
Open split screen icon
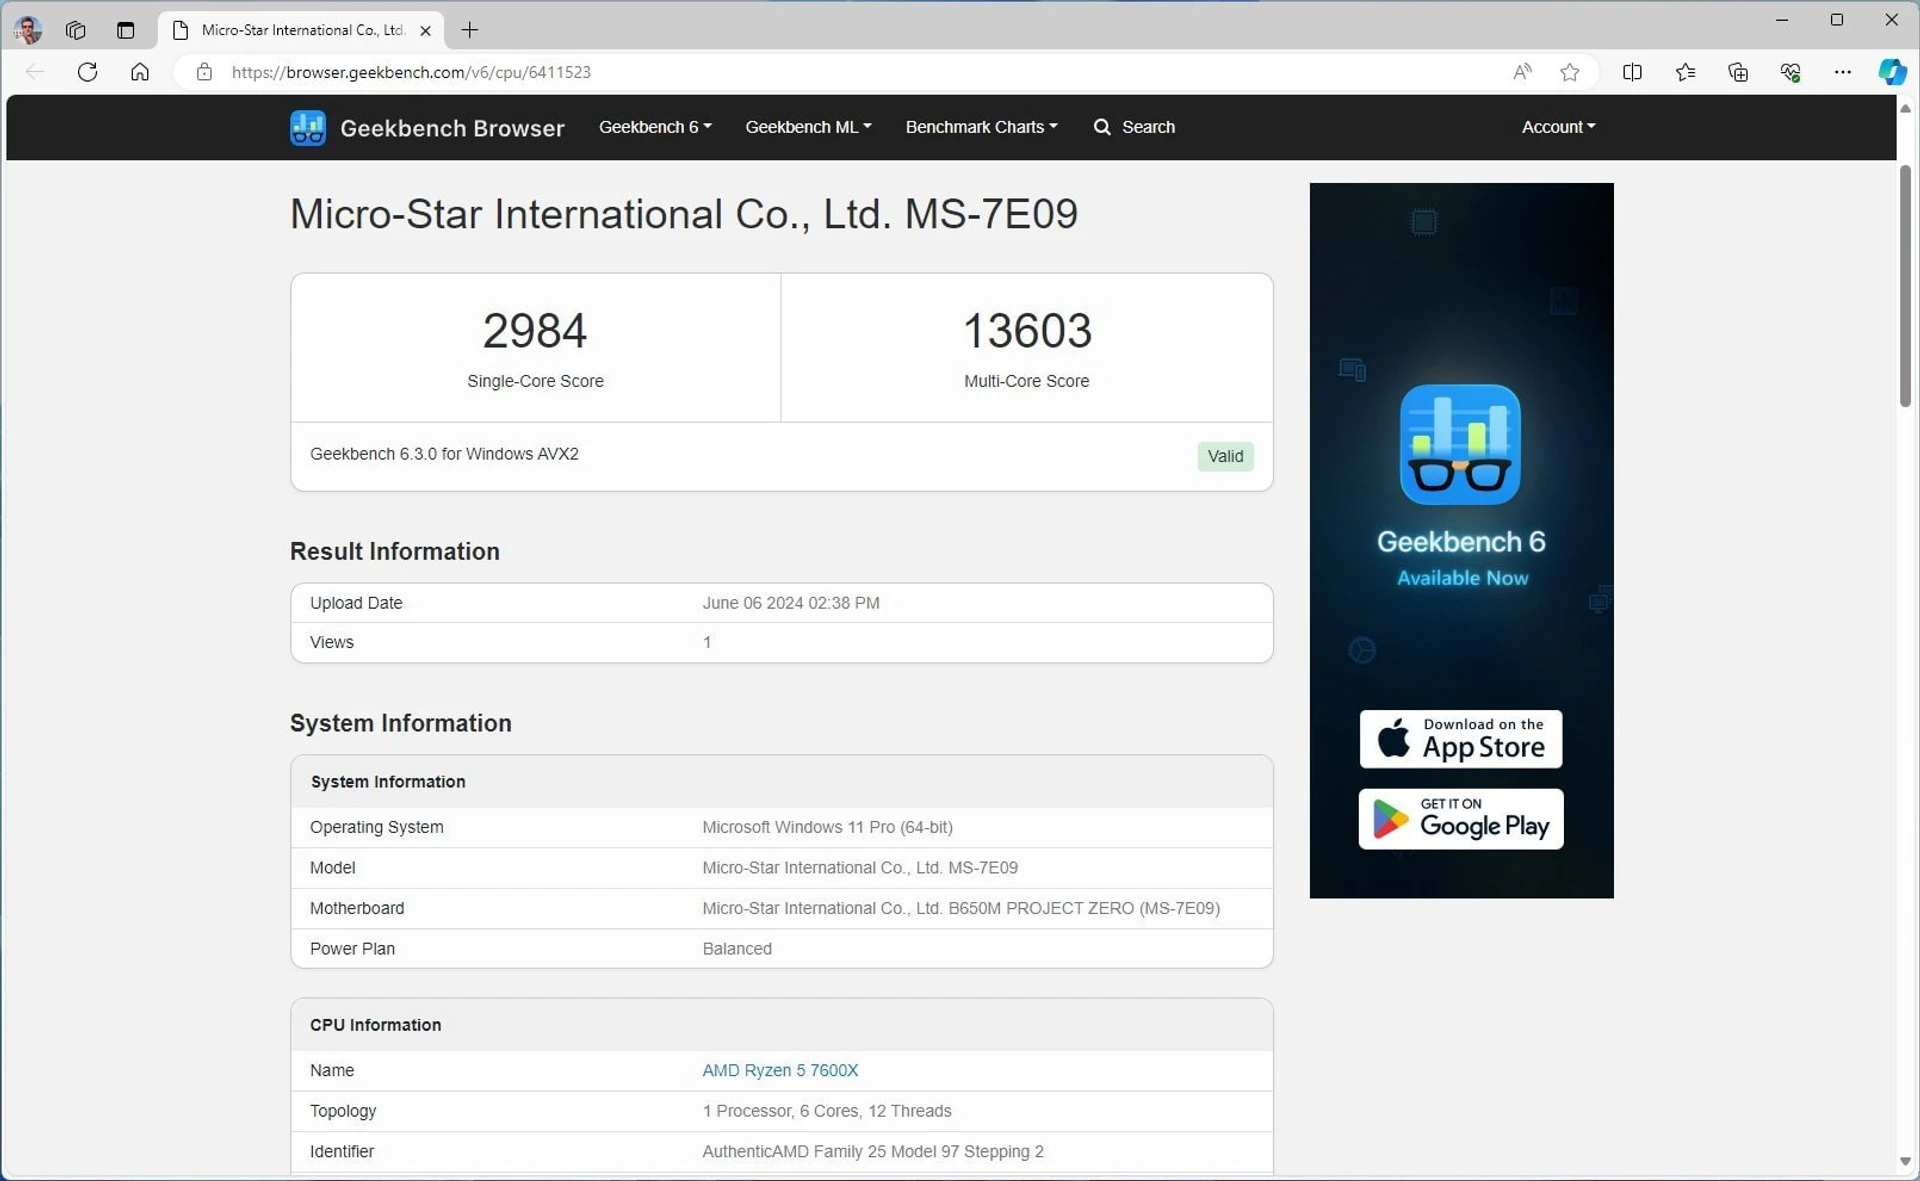pos(1632,72)
